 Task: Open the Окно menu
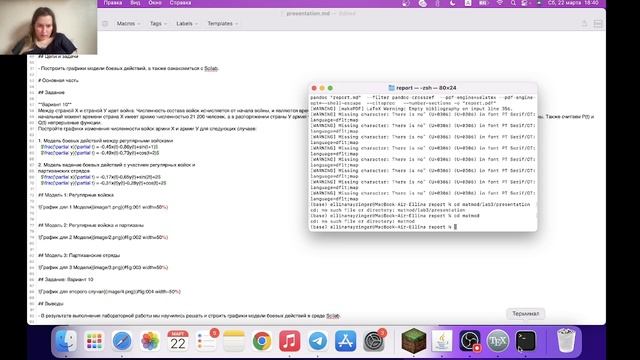pyautogui.click(x=155, y=3)
